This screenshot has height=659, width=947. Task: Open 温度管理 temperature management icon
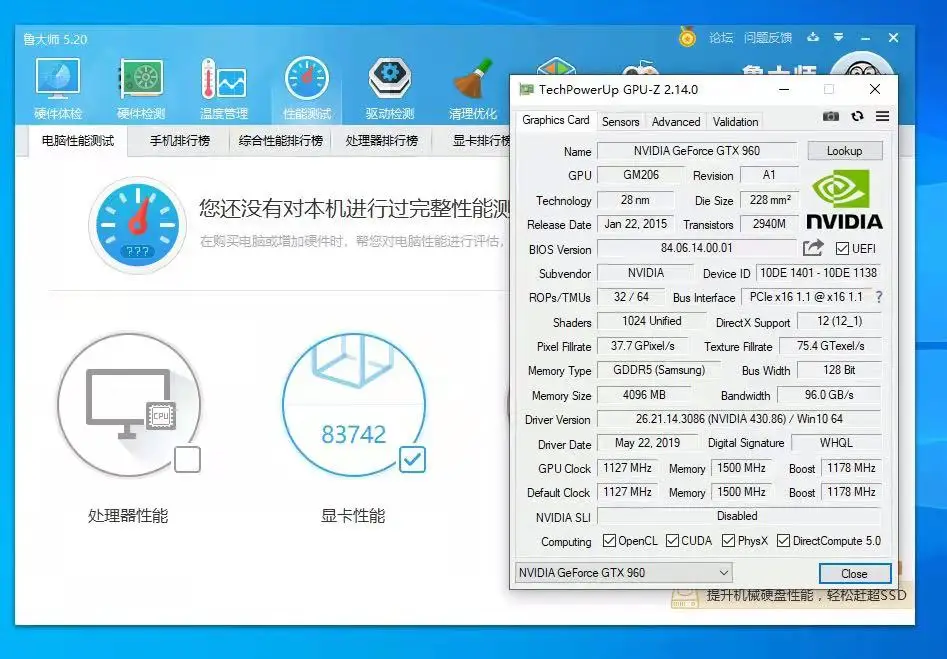point(223,89)
